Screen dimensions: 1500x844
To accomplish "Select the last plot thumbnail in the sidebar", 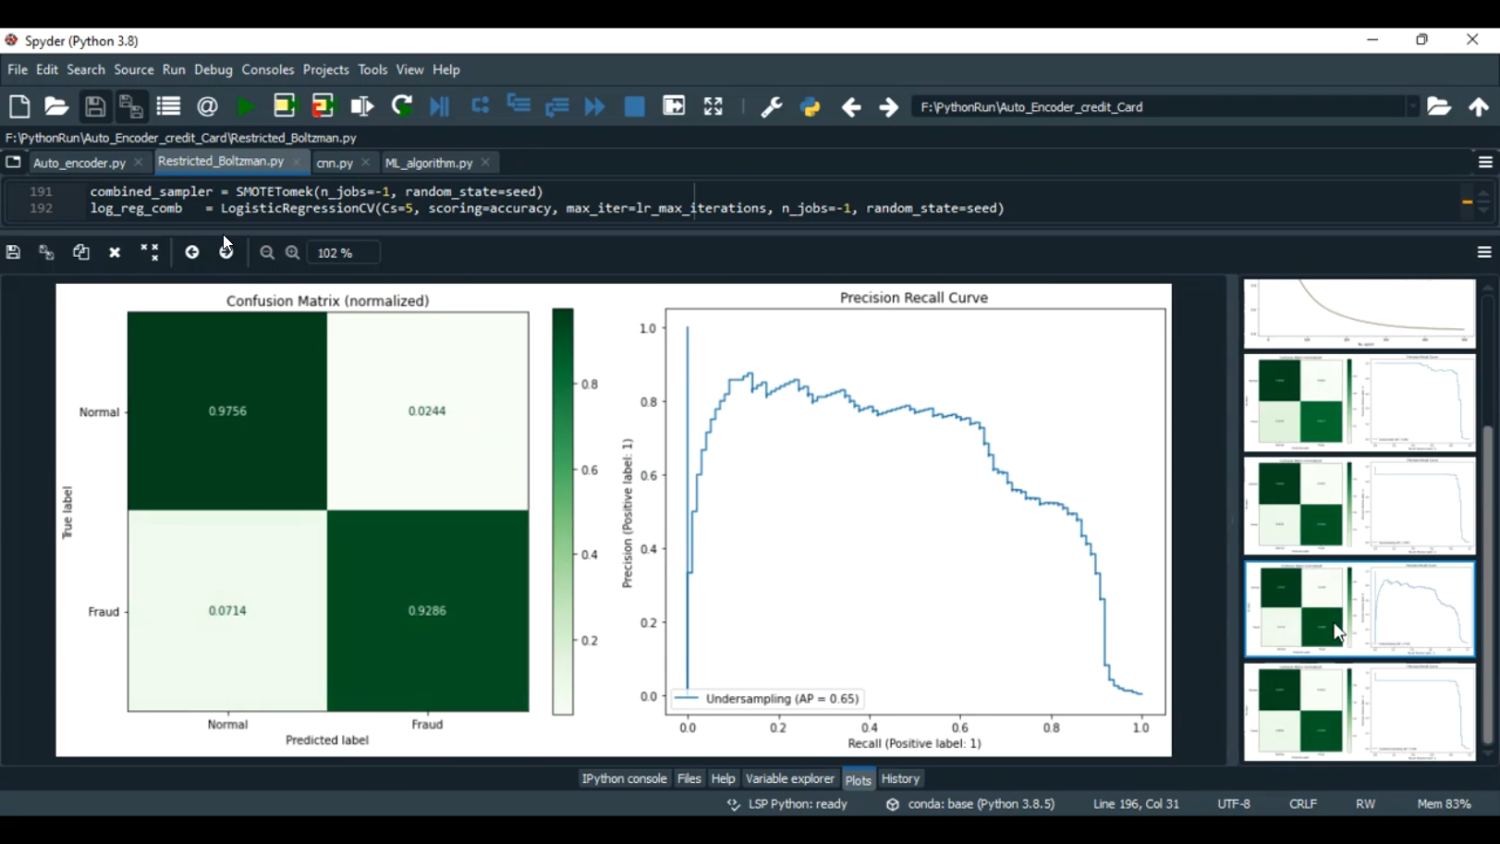I will (1359, 712).
